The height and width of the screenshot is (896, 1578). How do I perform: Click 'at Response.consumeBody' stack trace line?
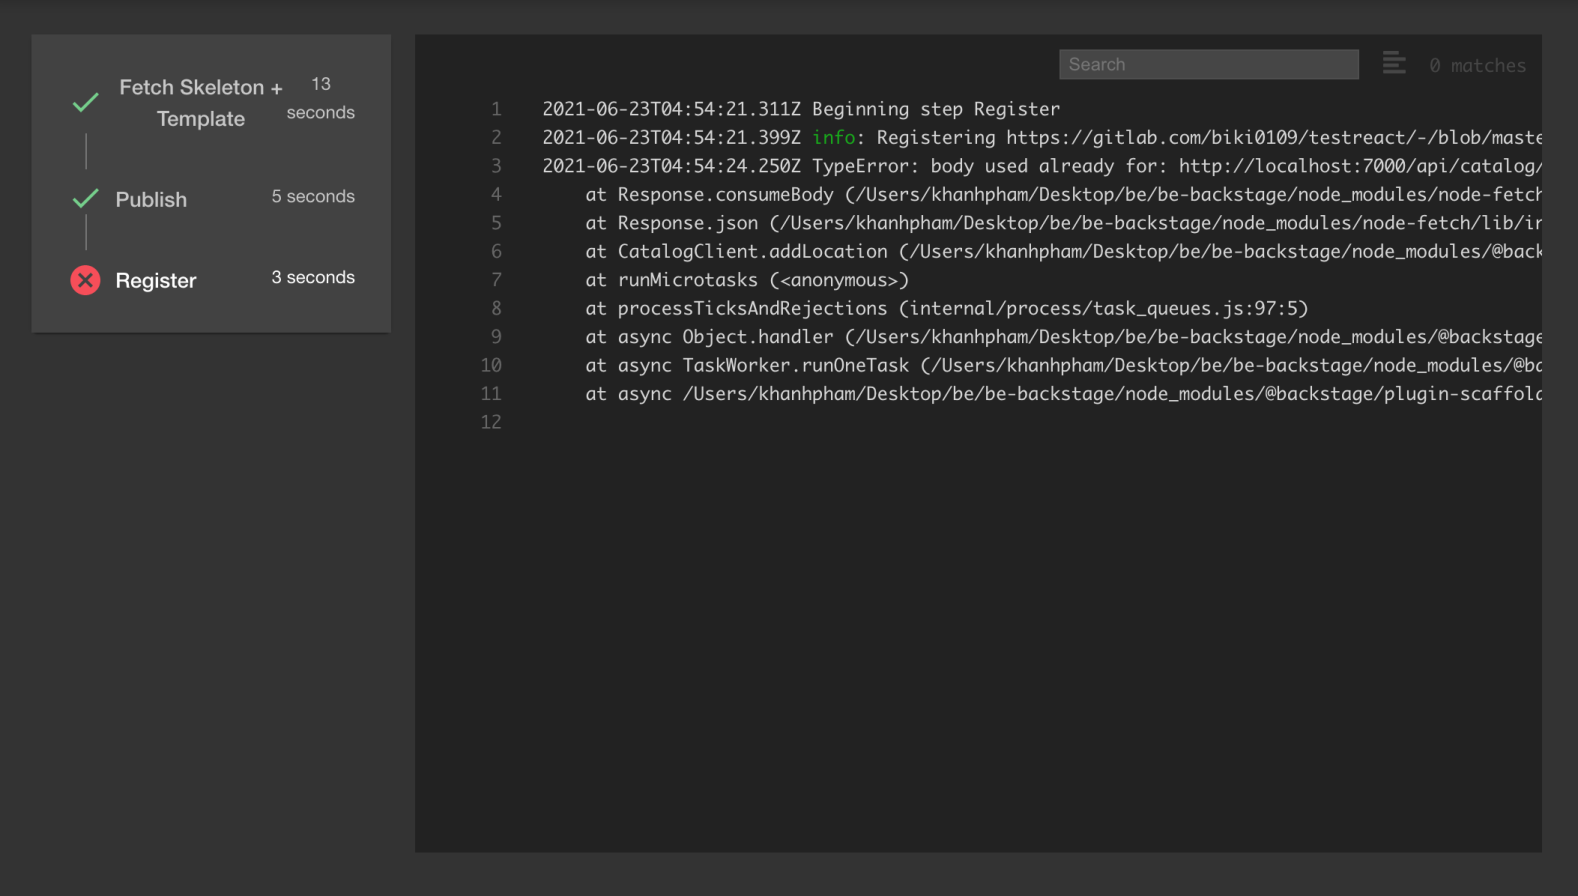click(x=1063, y=194)
